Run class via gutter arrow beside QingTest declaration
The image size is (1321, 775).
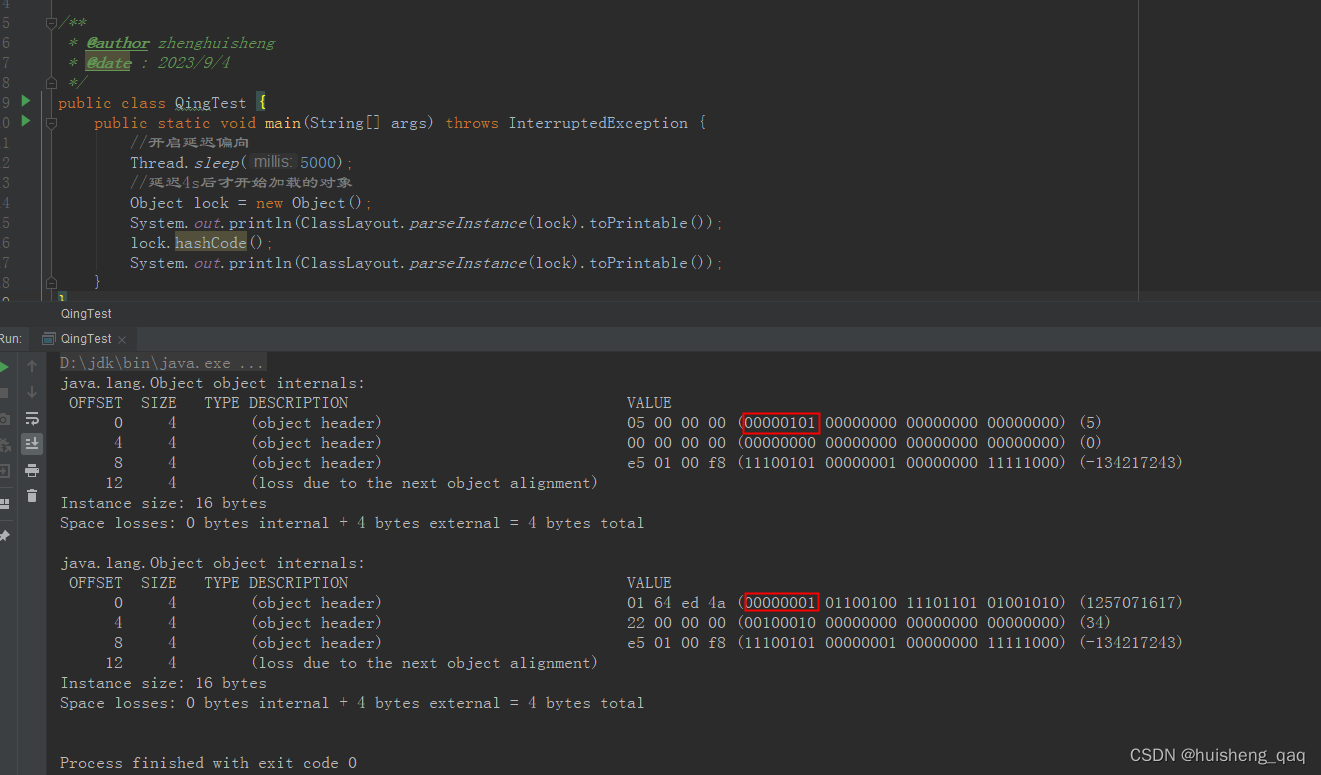tap(25, 101)
